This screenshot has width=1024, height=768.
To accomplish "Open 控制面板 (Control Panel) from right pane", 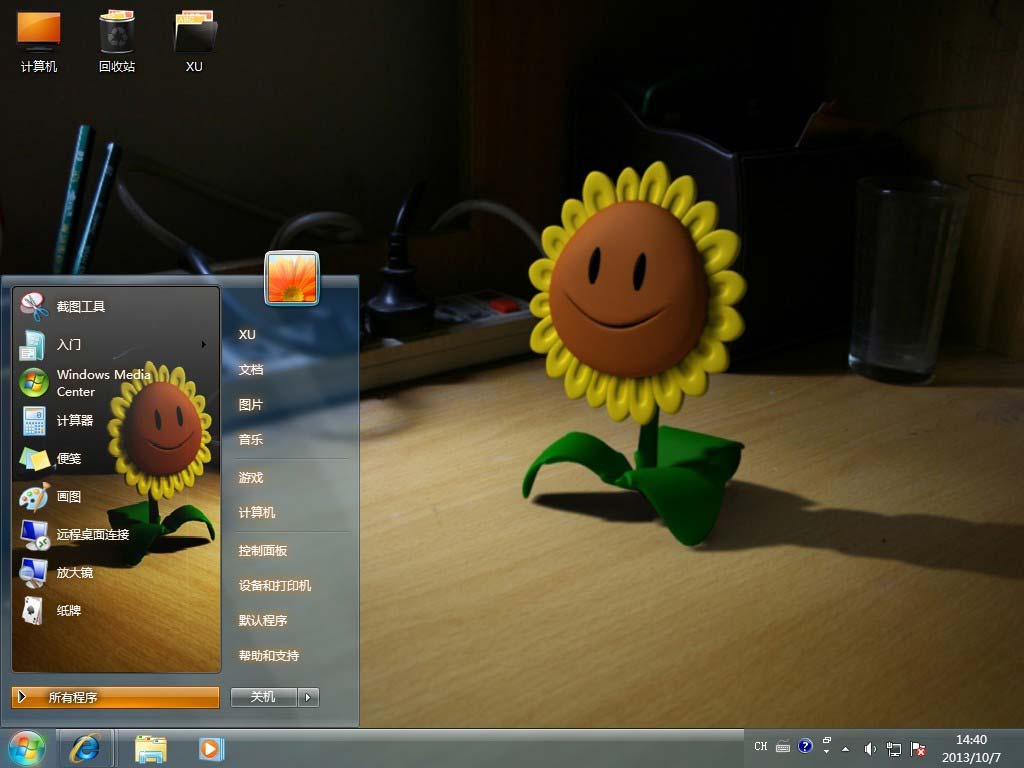I will tap(263, 551).
